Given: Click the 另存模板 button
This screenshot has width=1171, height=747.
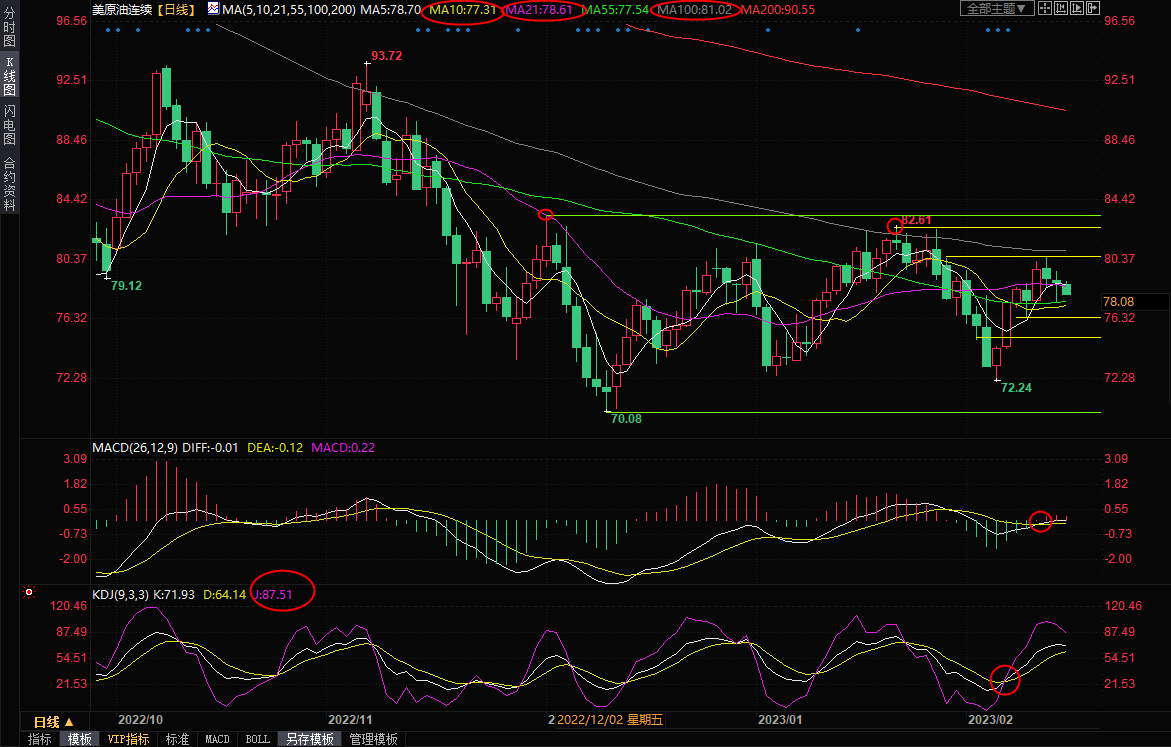Looking at the screenshot, I should (309, 739).
